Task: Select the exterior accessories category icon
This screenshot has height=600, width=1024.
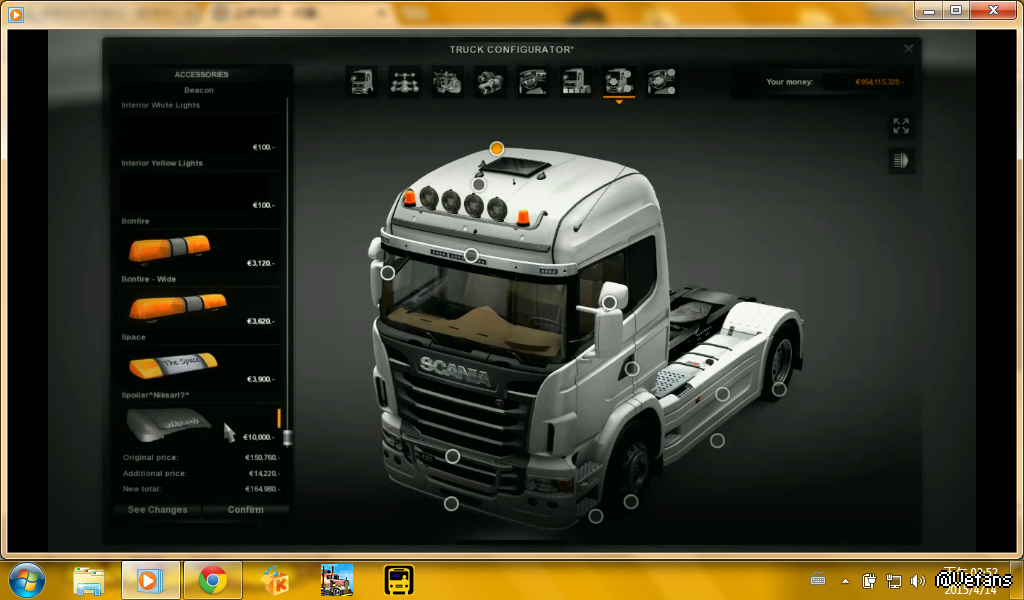Action: tap(618, 82)
